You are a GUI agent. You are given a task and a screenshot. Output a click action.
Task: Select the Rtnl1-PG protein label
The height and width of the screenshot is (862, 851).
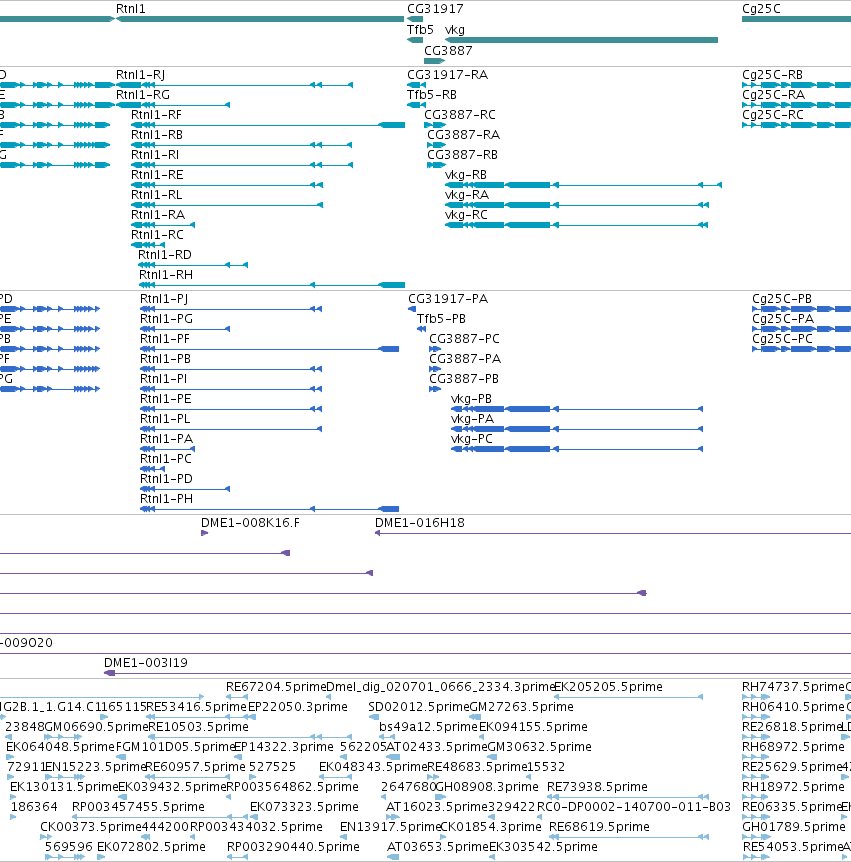[x=166, y=319]
